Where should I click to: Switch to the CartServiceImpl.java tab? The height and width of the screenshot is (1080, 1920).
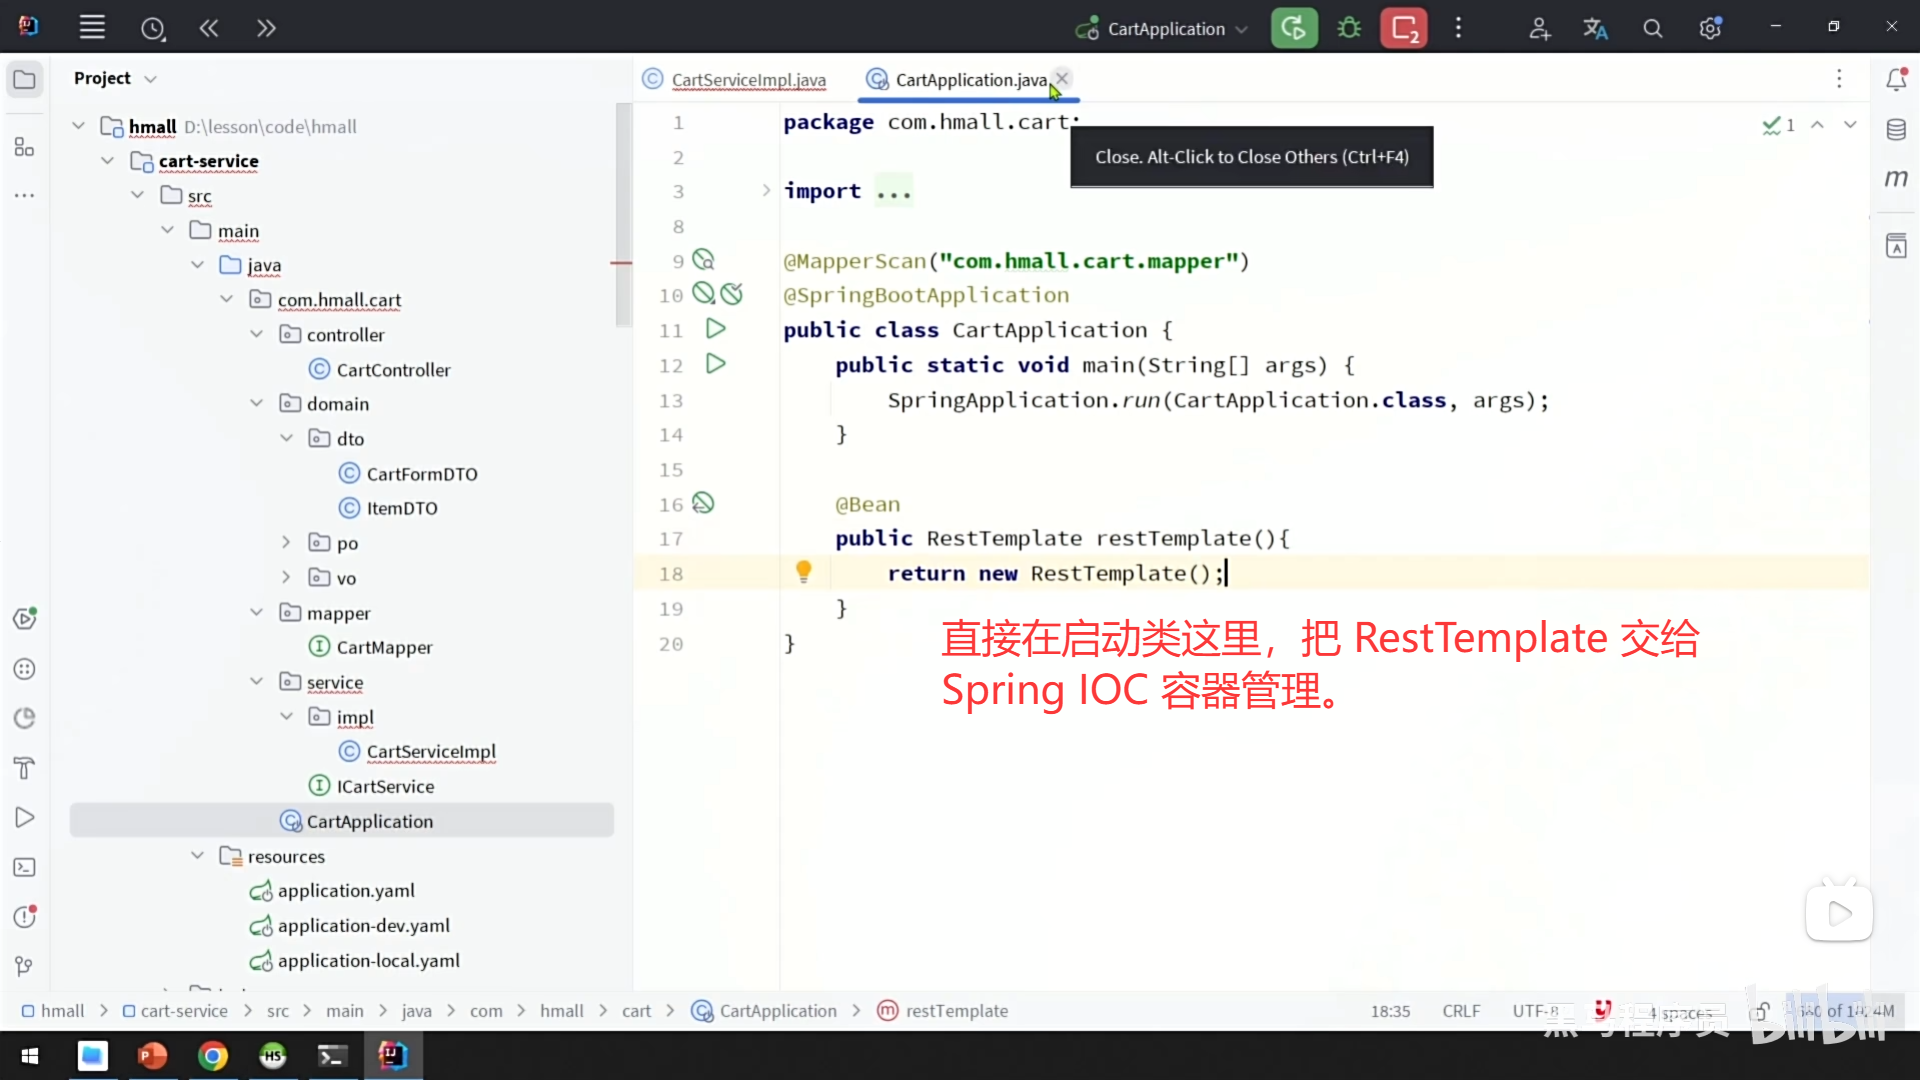point(748,80)
